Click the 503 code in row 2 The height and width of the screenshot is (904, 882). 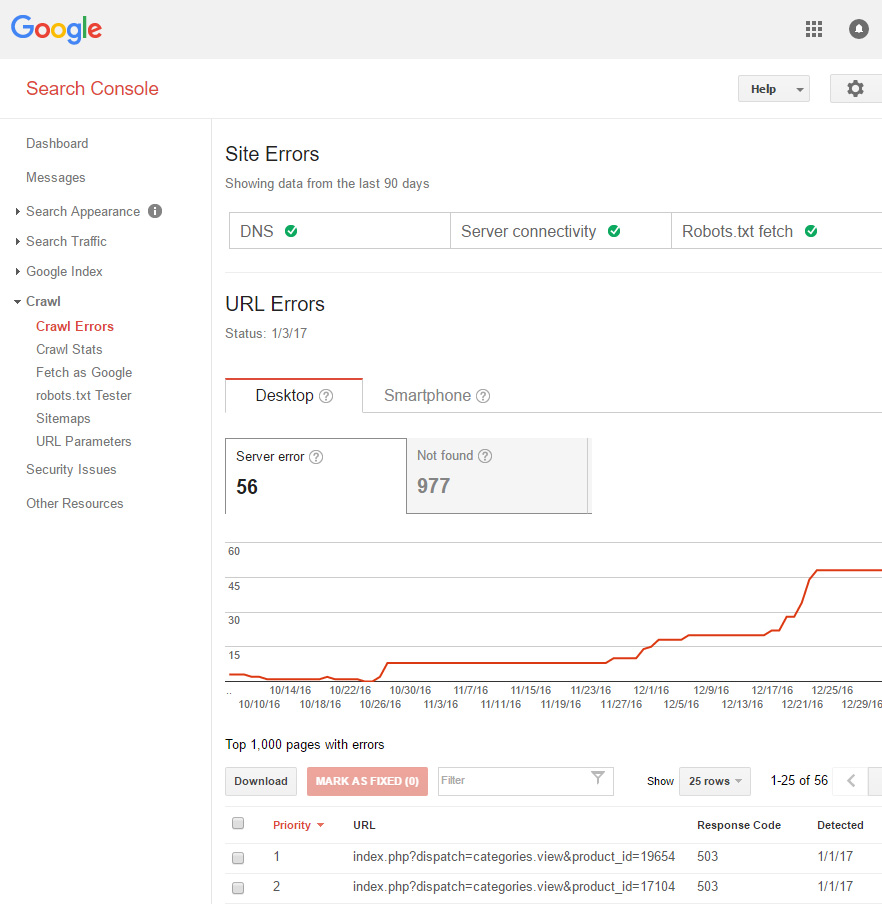708,887
